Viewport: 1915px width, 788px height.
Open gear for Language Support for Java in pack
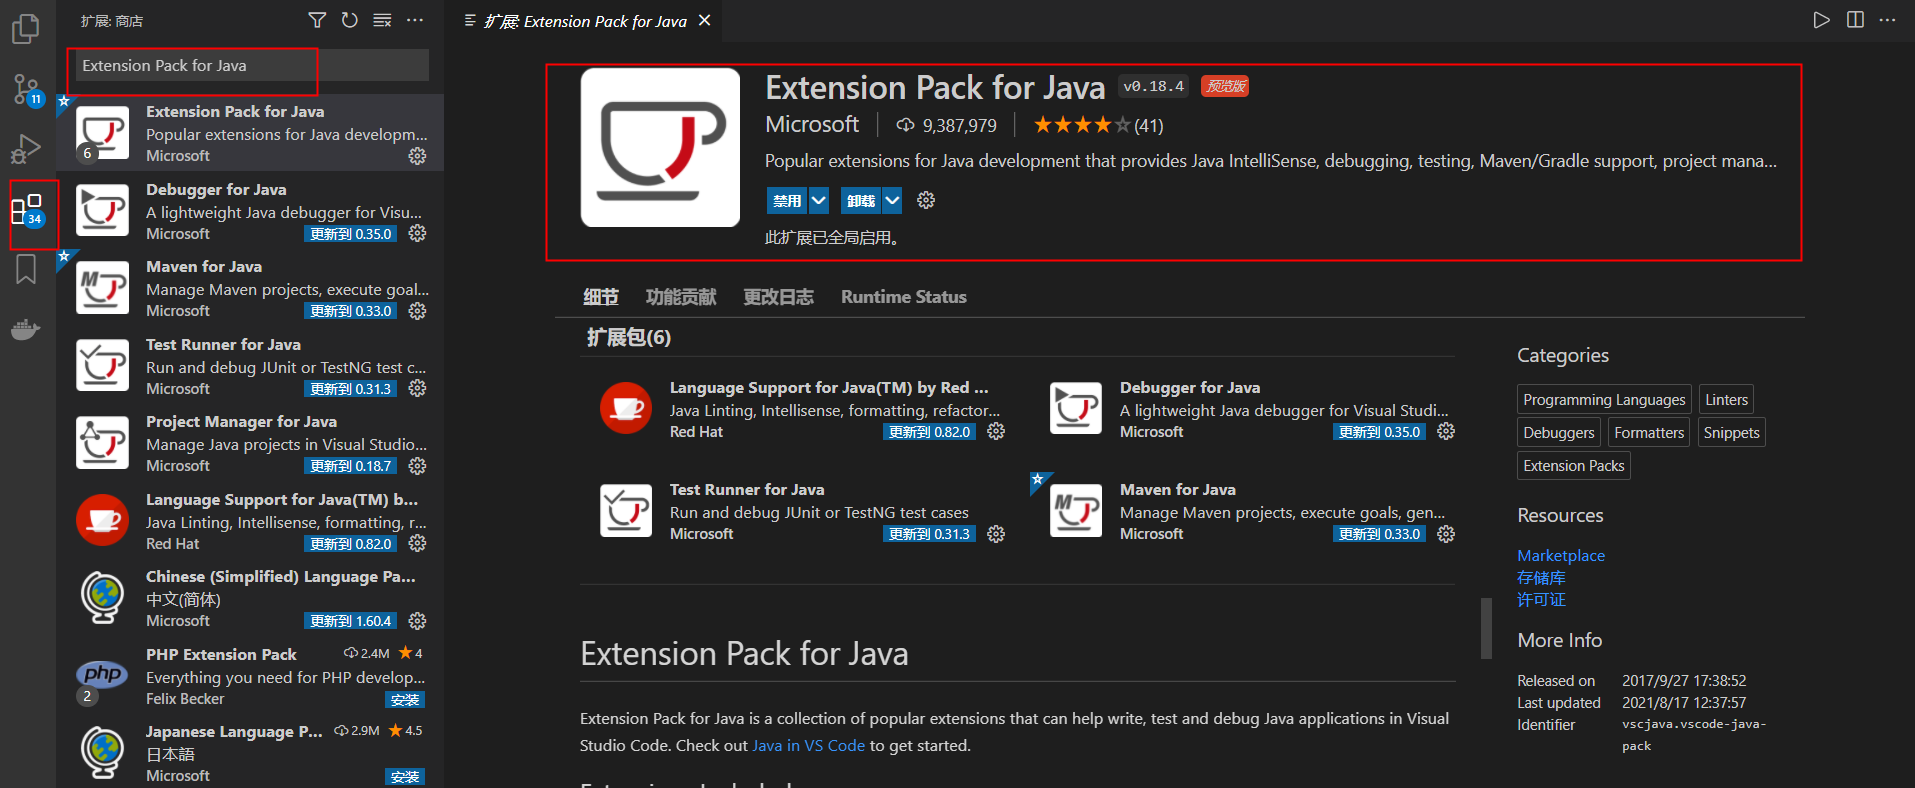pos(996,431)
